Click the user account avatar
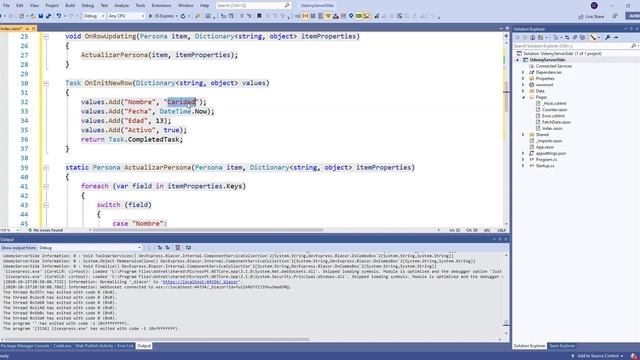 (594, 5)
